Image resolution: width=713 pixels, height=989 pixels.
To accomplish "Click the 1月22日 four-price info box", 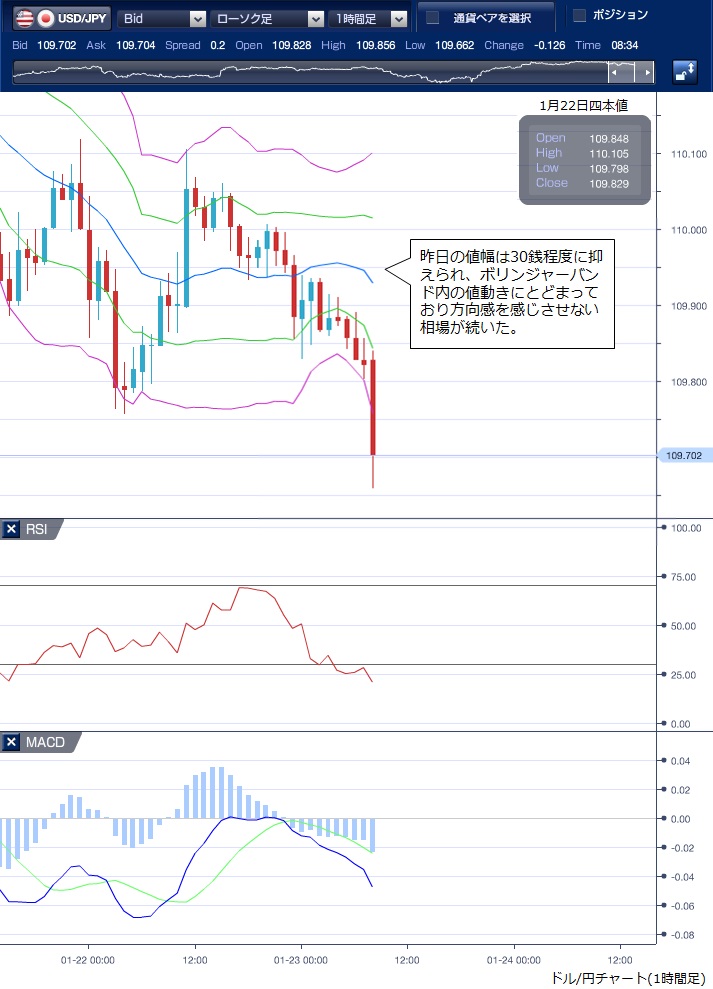I will coord(584,160).
